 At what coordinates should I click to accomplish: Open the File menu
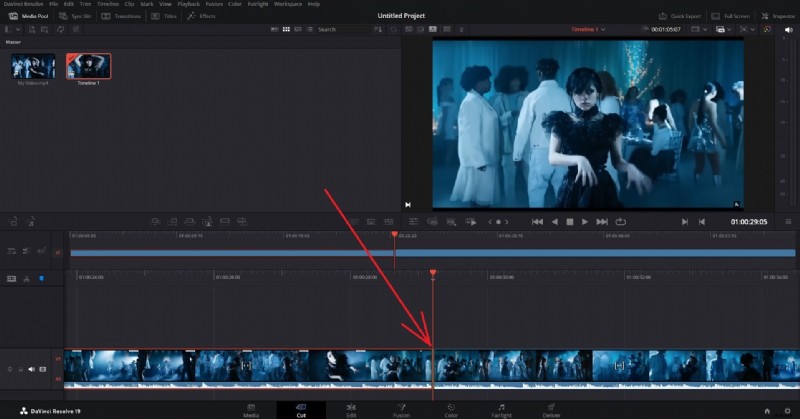54,4
